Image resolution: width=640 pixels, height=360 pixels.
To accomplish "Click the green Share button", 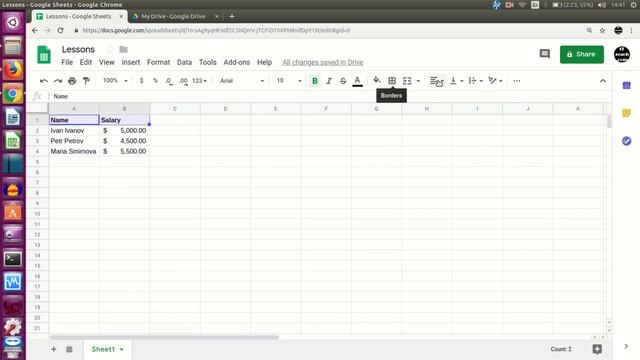I will [582, 54].
